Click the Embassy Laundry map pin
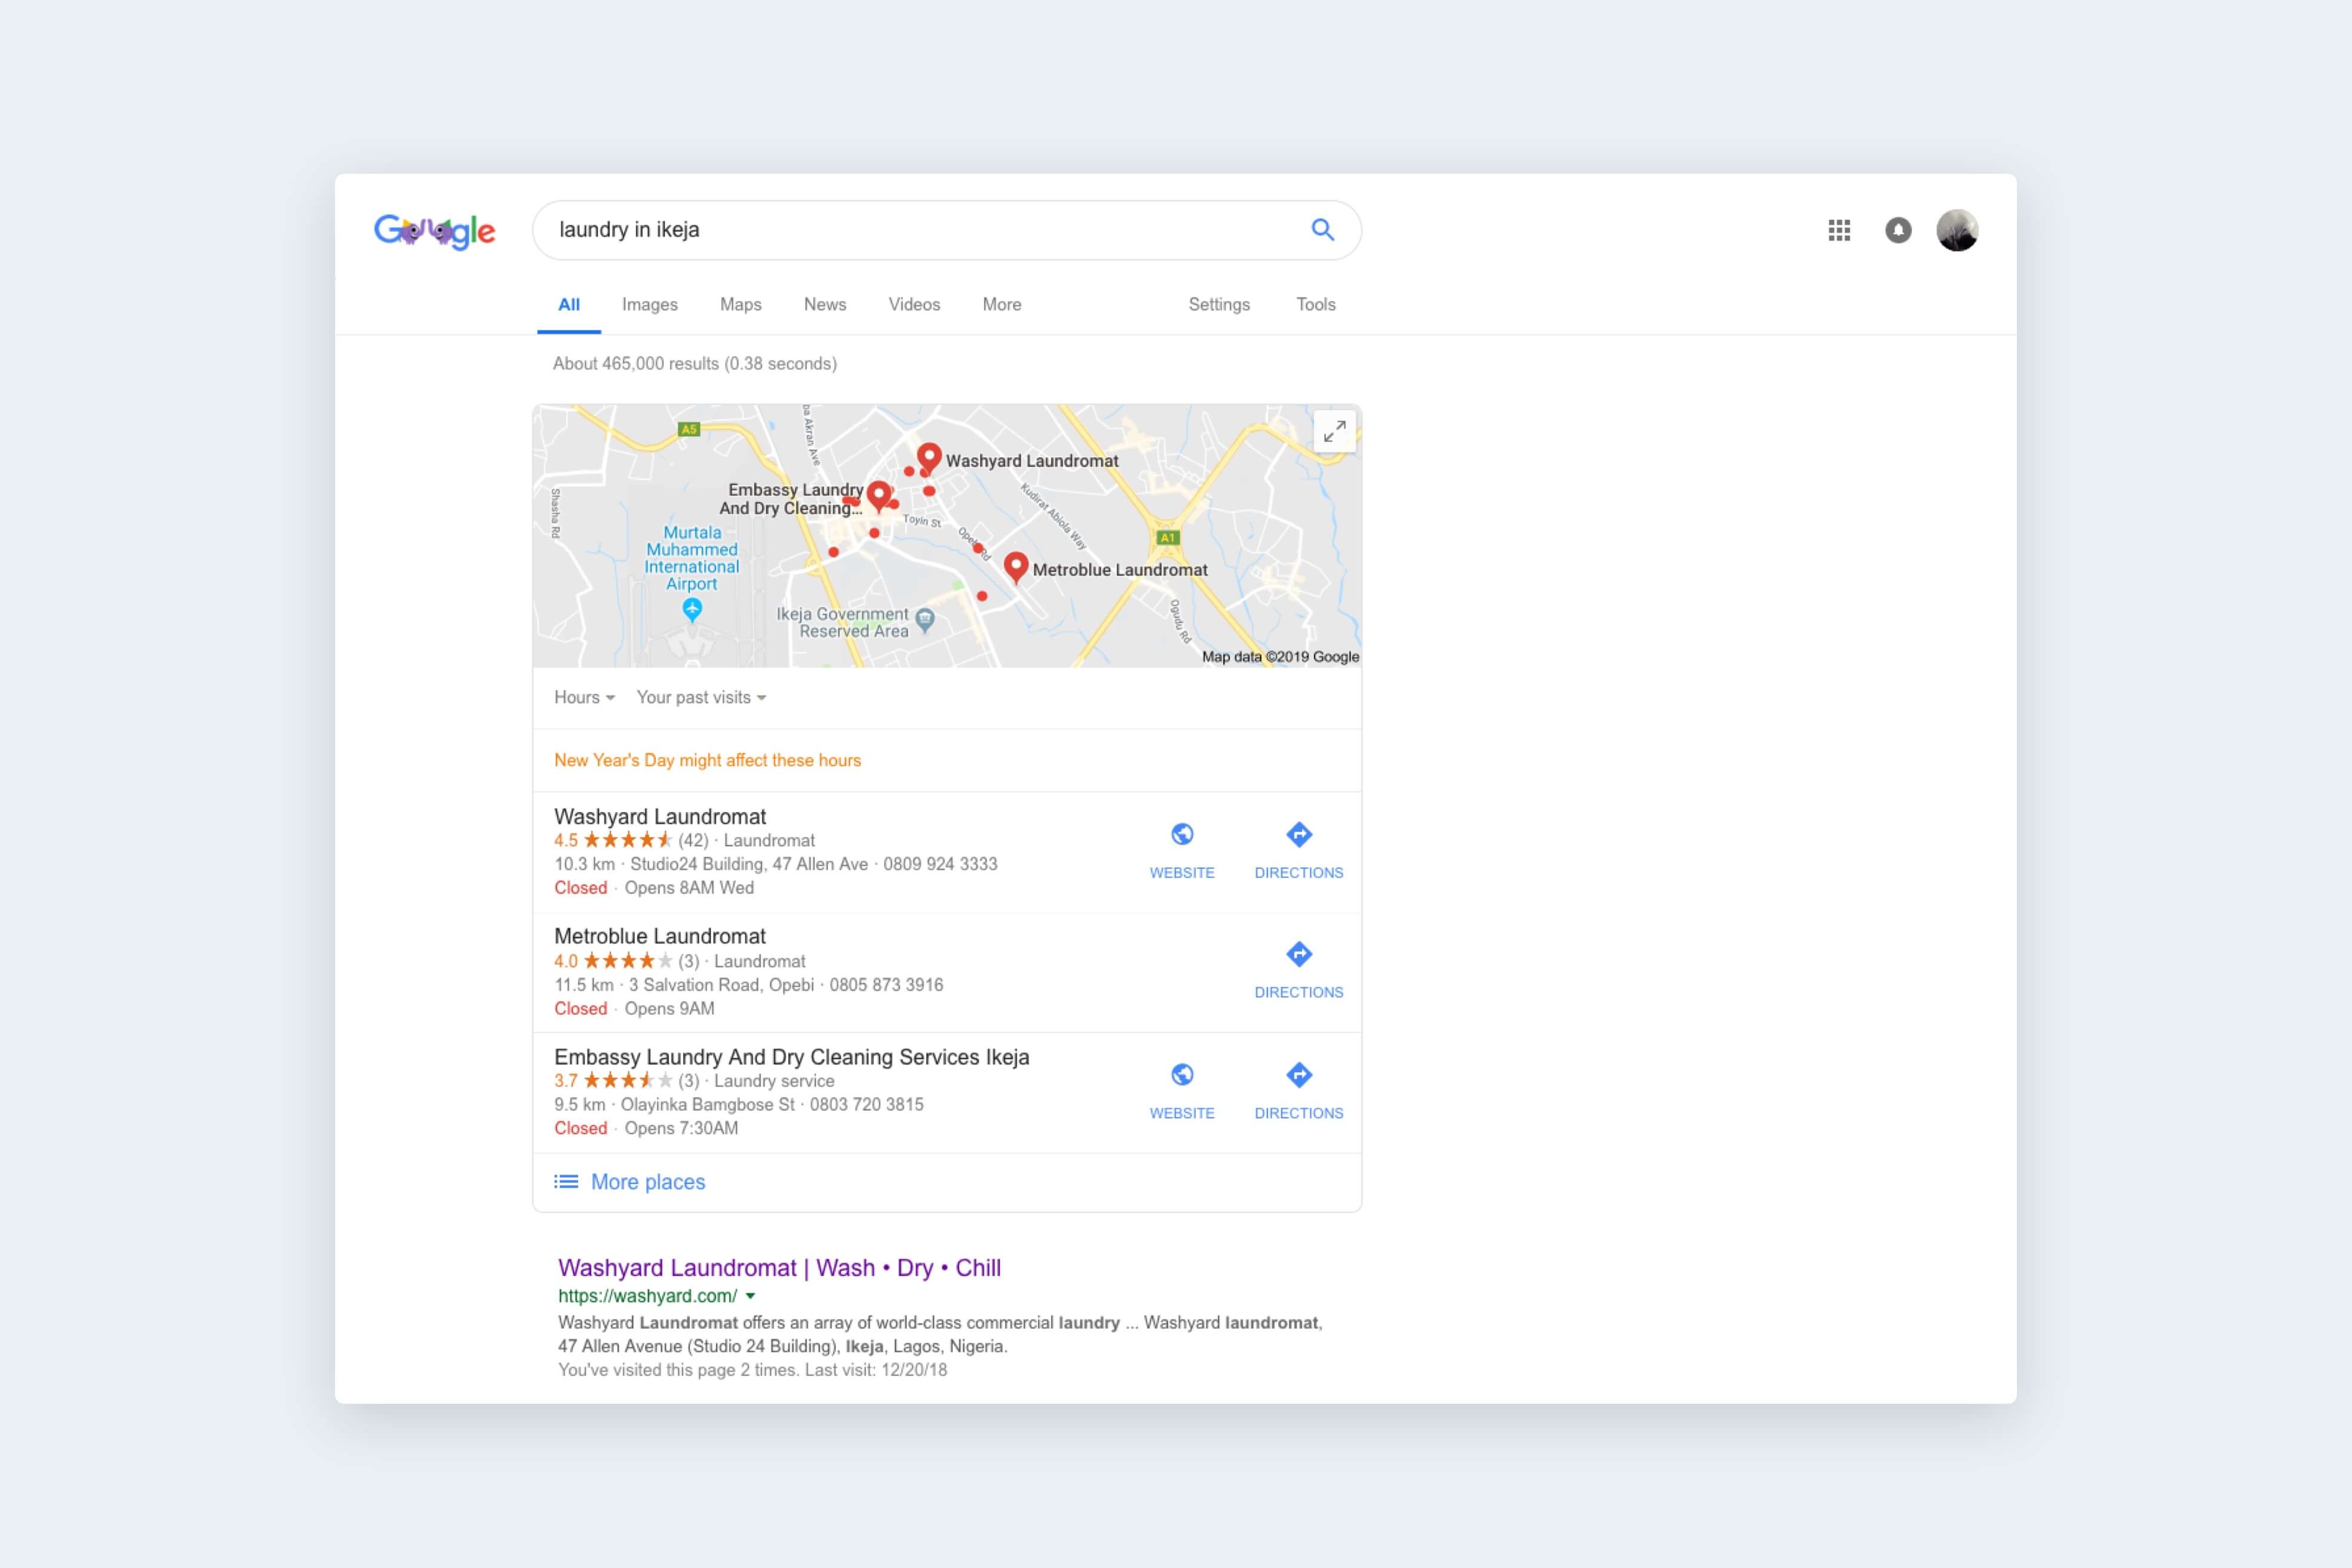 point(879,495)
